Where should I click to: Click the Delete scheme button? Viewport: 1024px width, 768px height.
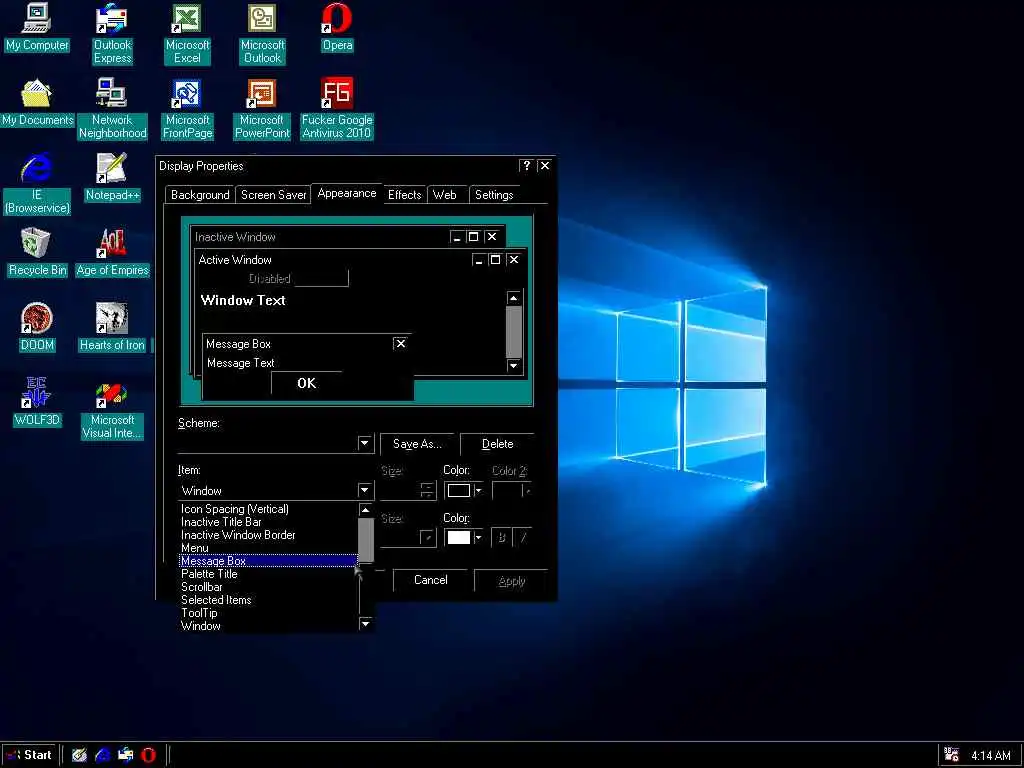[497, 444]
